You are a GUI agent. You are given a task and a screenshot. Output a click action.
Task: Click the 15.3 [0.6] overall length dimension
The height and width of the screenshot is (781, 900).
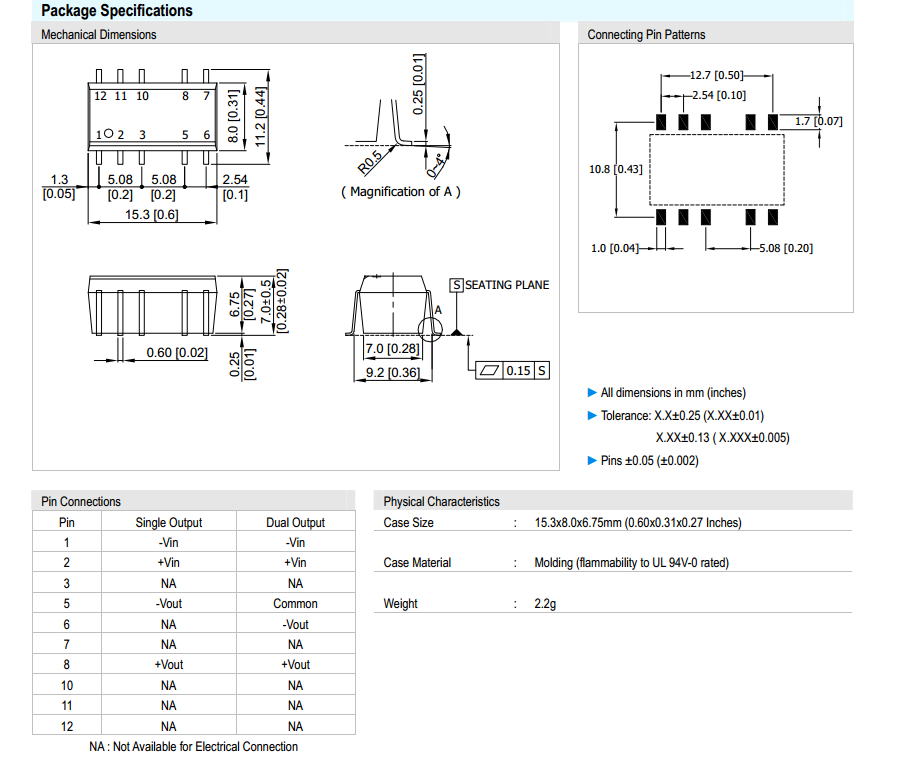point(152,215)
